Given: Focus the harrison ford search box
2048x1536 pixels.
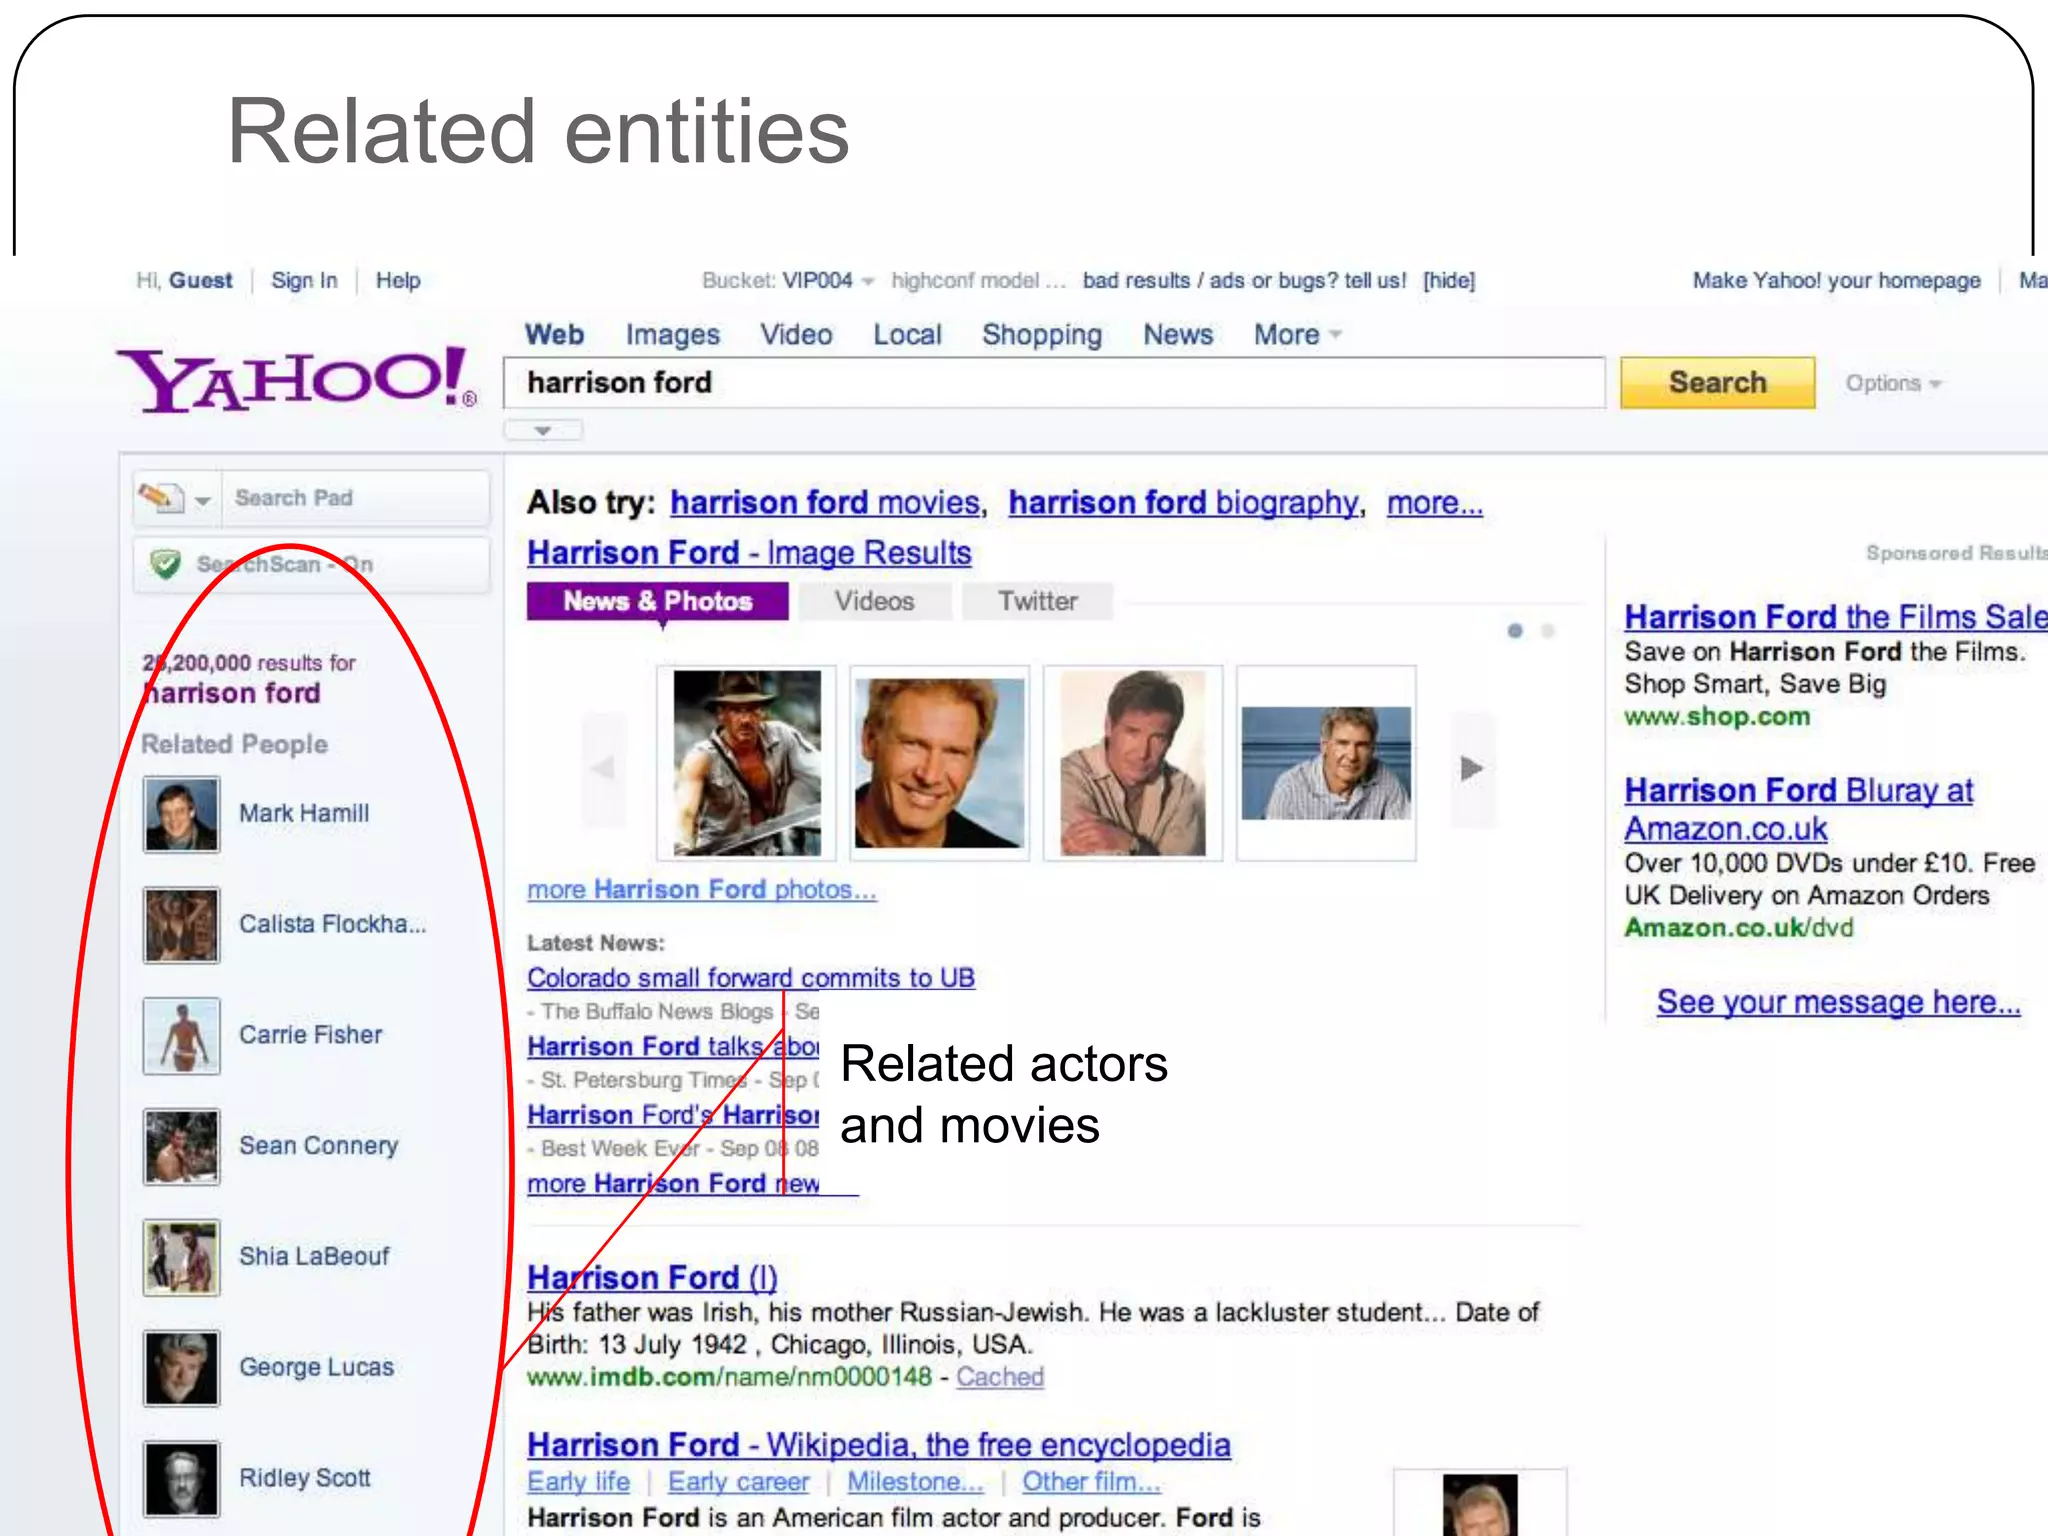Looking at the screenshot, I should [1054, 383].
